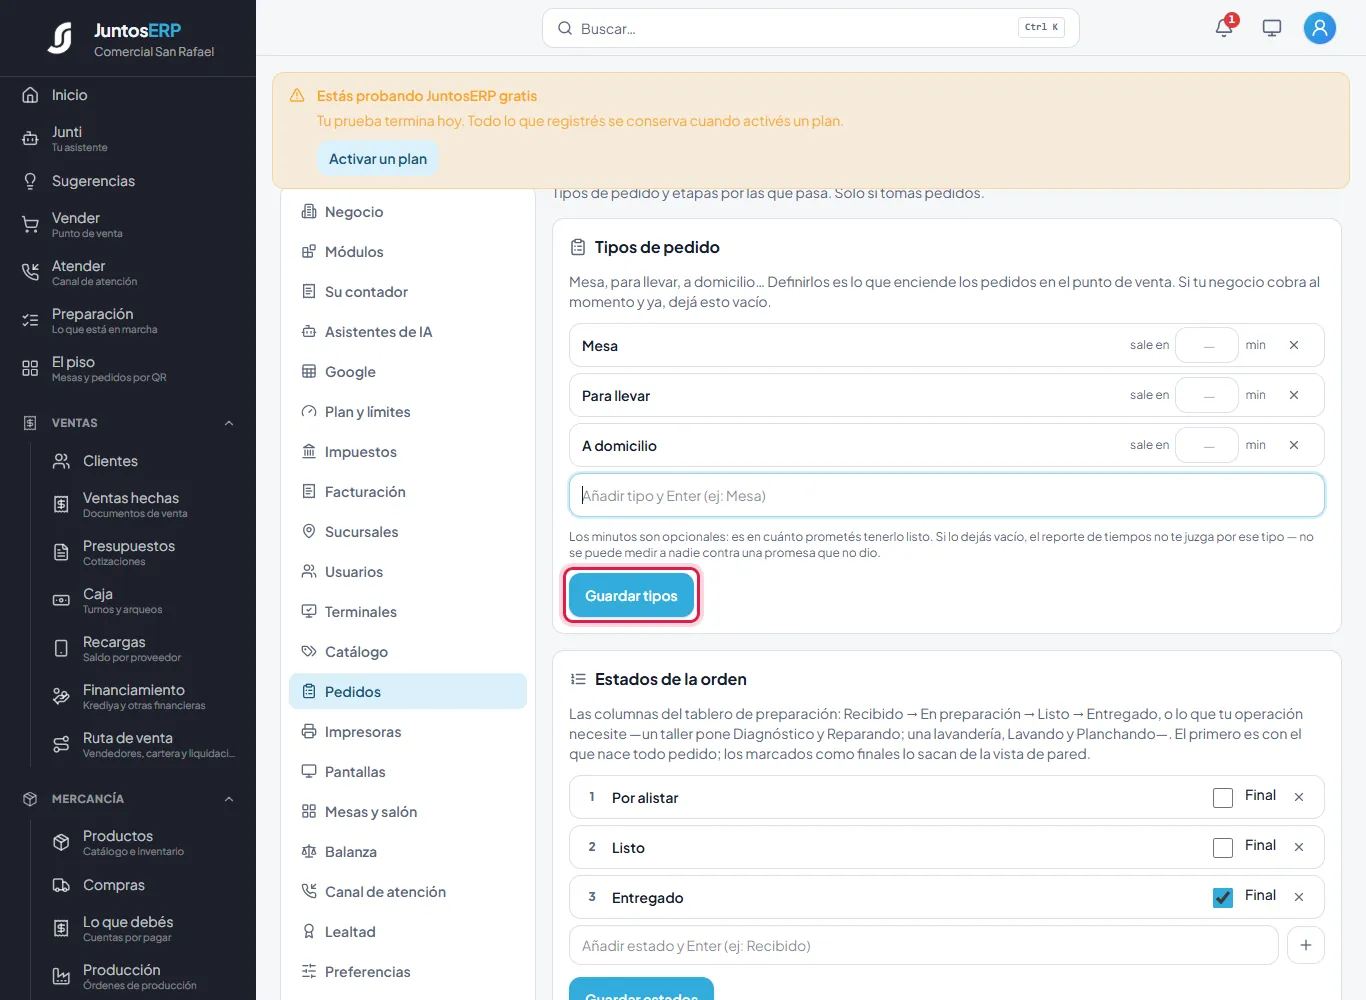The width and height of the screenshot is (1366, 1000).
Task: Click the El piso grid icon
Action: click(30, 368)
